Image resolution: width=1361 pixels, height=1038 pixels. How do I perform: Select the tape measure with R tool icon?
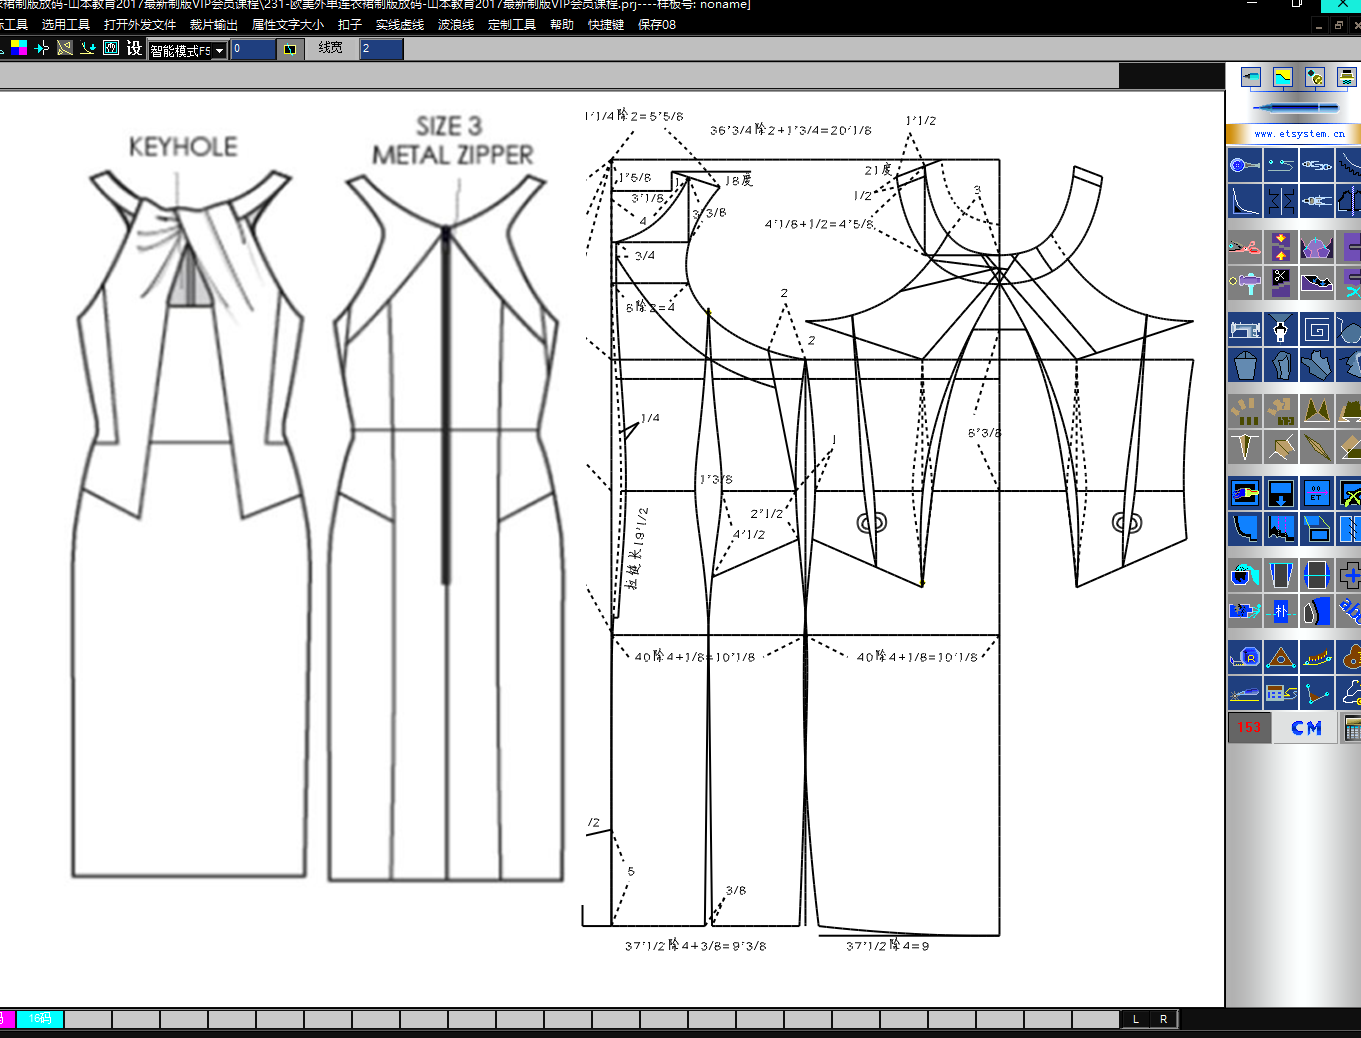(1245, 657)
